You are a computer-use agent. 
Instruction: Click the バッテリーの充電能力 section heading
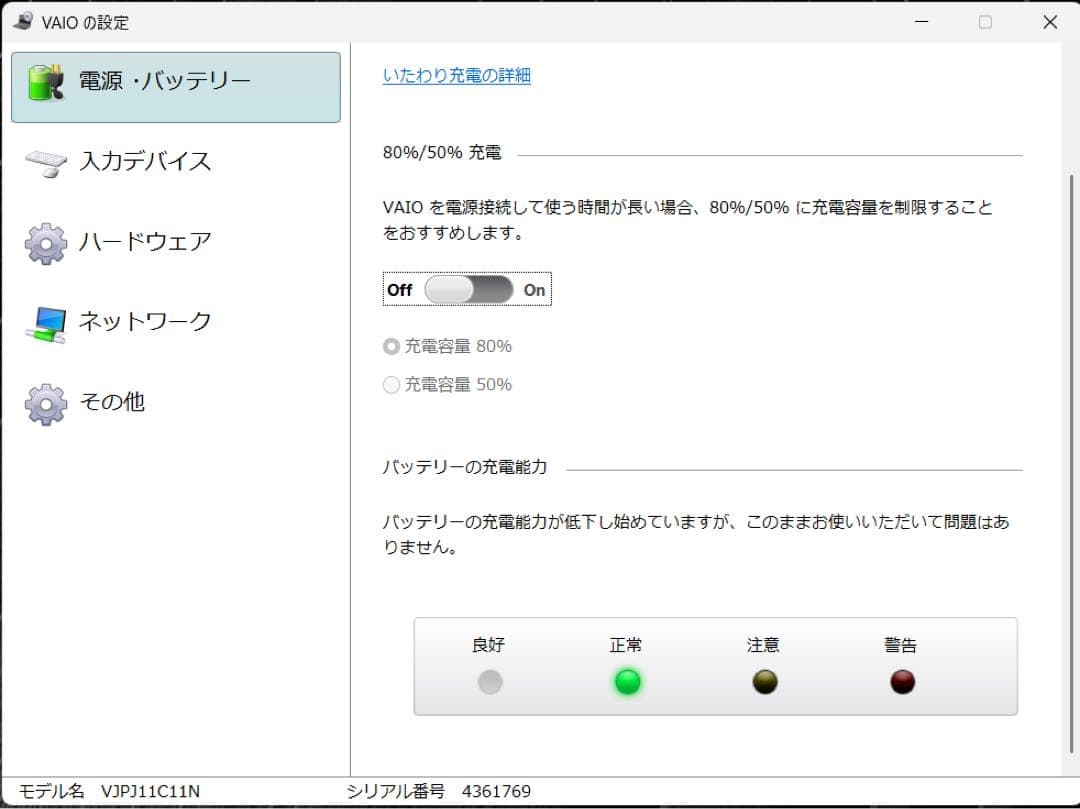point(464,467)
